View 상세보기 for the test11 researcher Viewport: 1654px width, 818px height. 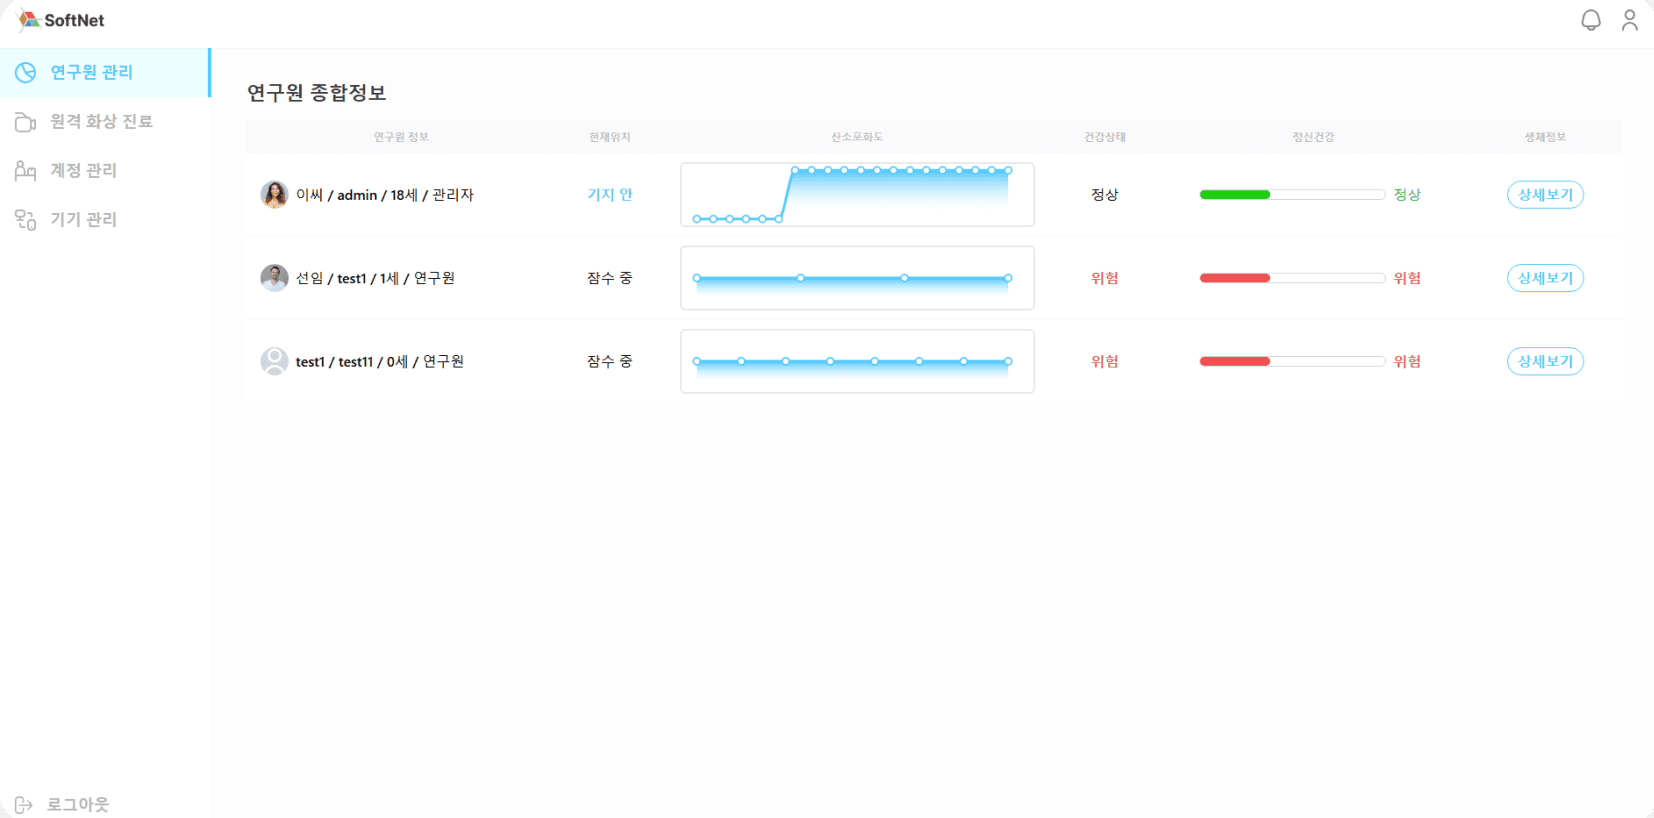[1545, 361]
